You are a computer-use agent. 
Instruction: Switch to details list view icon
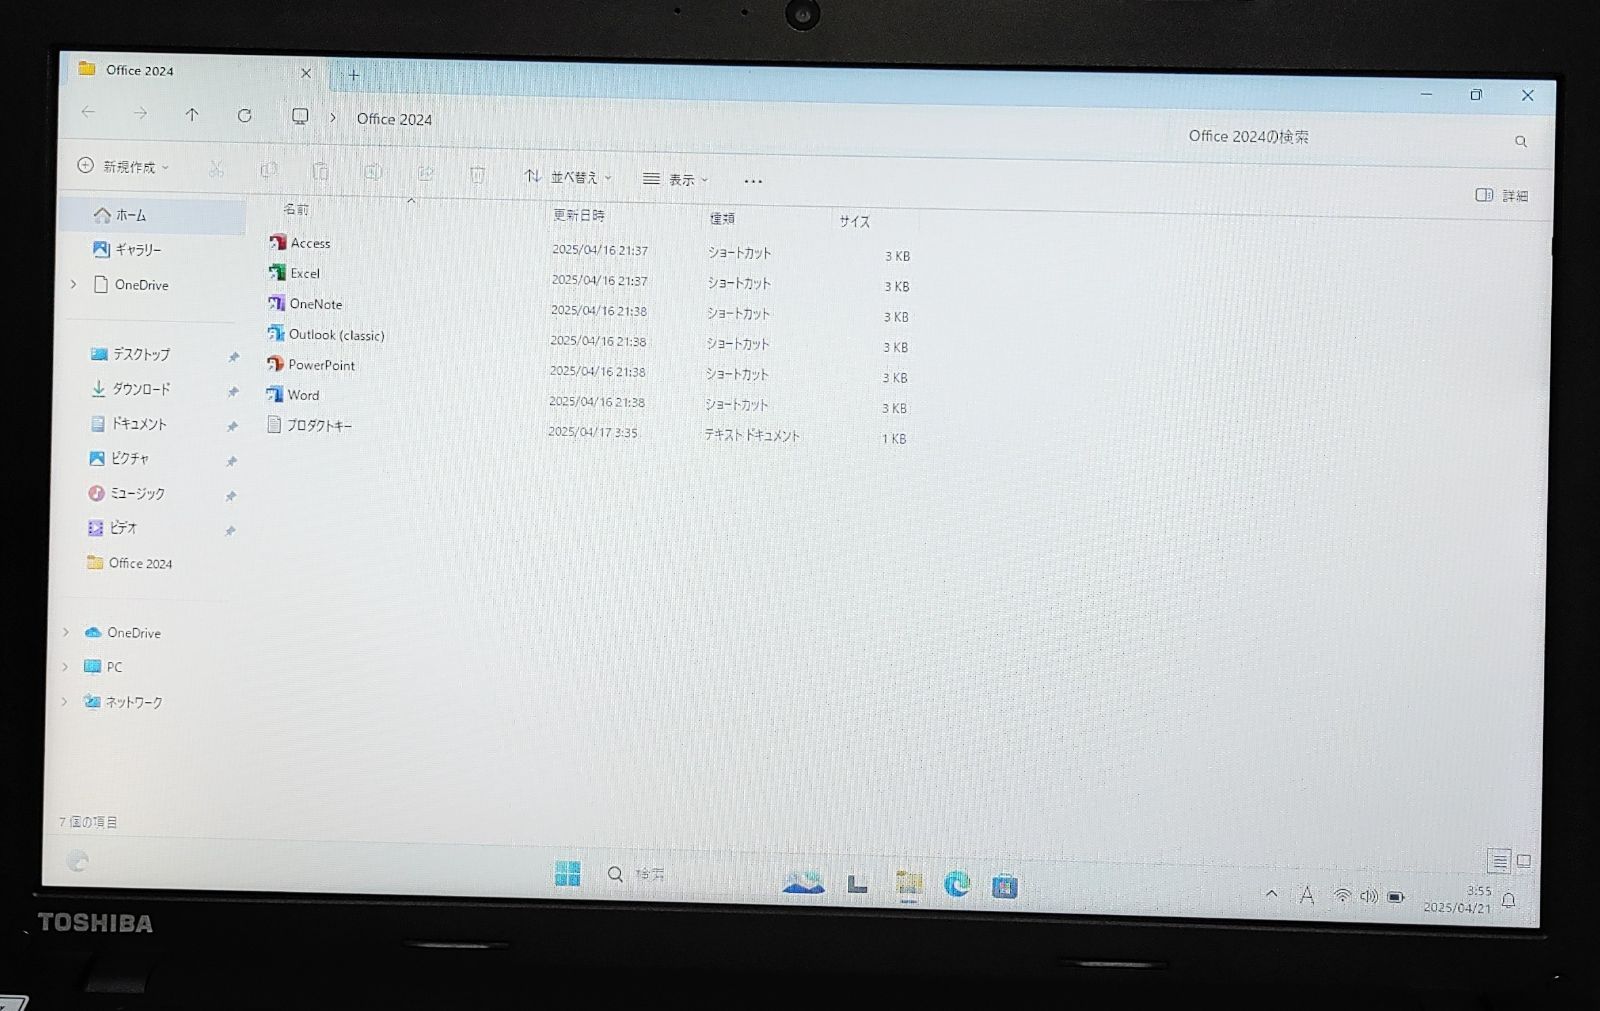click(x=1498, y=861)
